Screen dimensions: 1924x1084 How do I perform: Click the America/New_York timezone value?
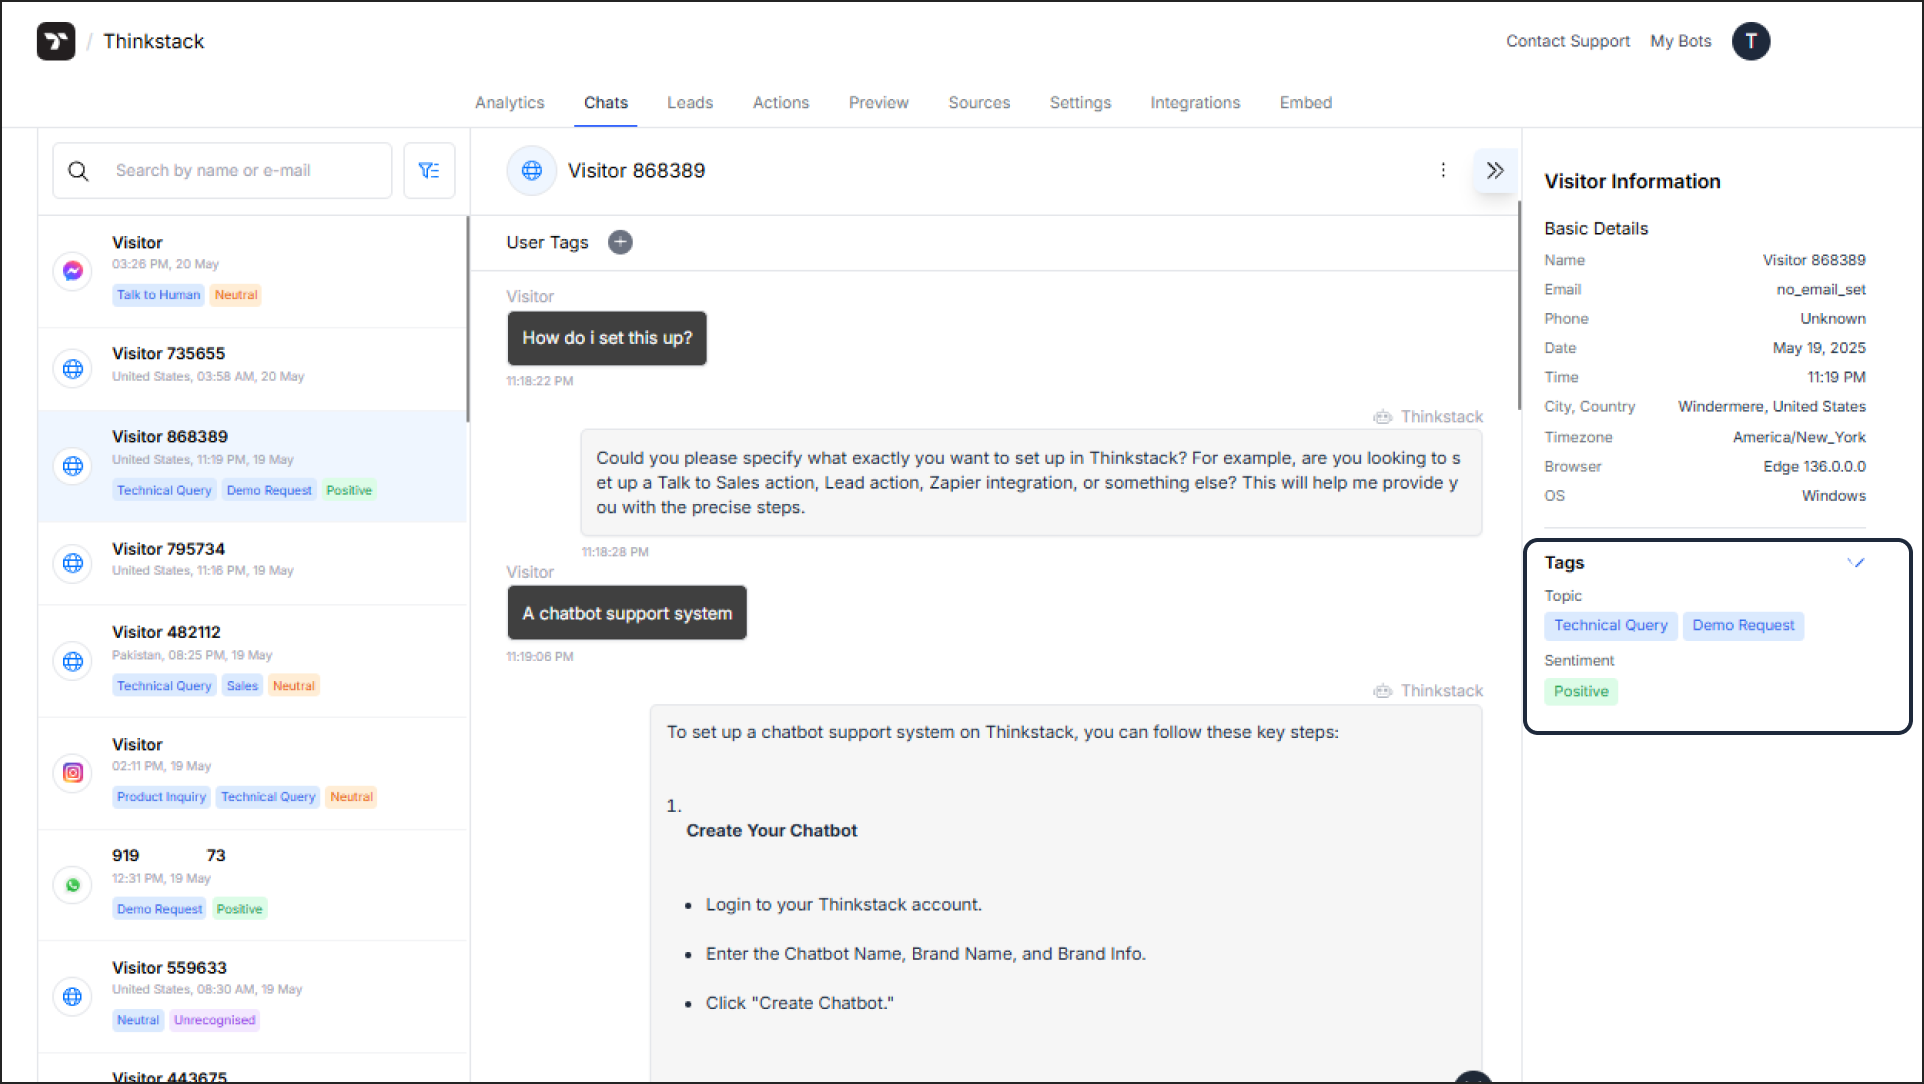[1799, 437]
